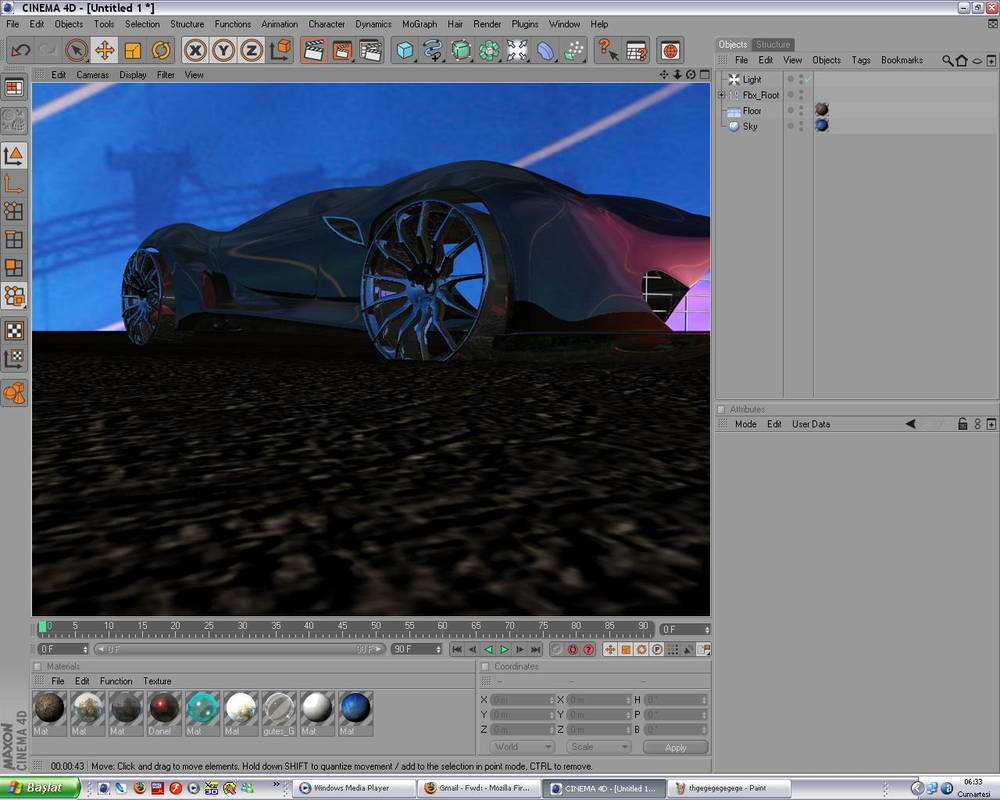Open the MoGraph menu
The height and width of the screenshot is (800, 1000).
click(419, 24)
